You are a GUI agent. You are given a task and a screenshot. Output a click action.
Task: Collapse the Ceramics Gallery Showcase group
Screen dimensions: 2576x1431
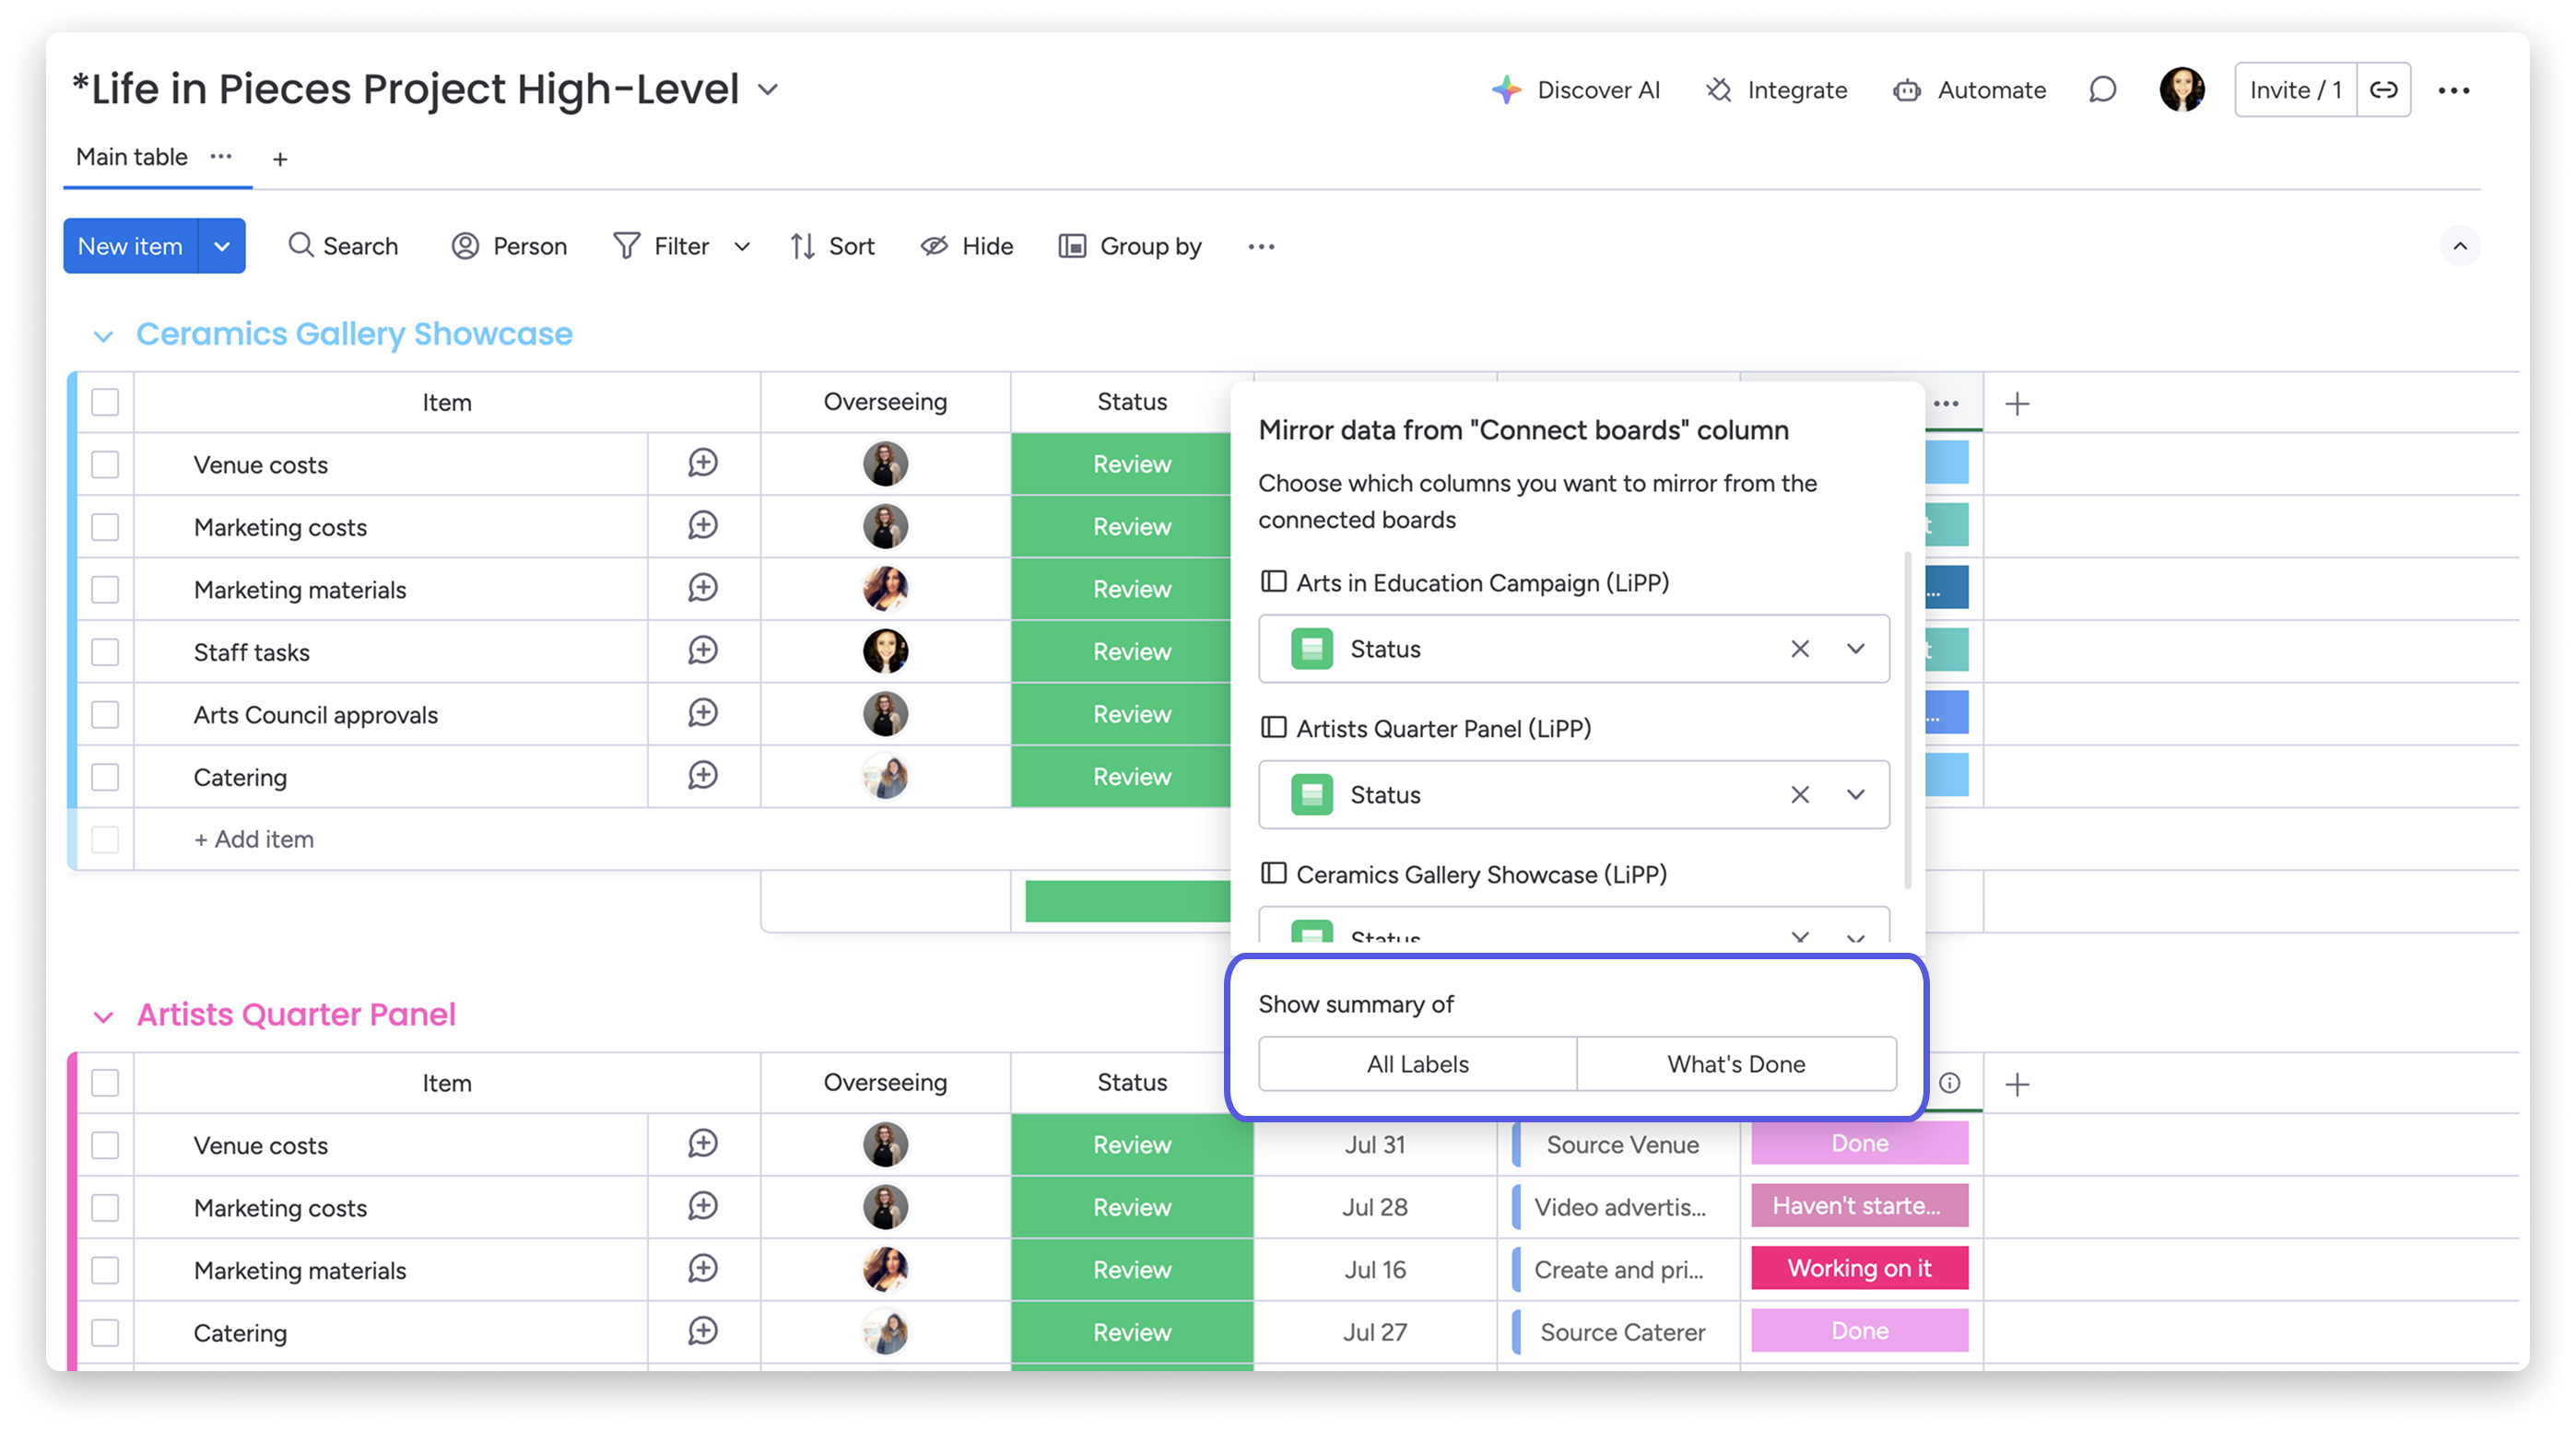click(103, 336)
